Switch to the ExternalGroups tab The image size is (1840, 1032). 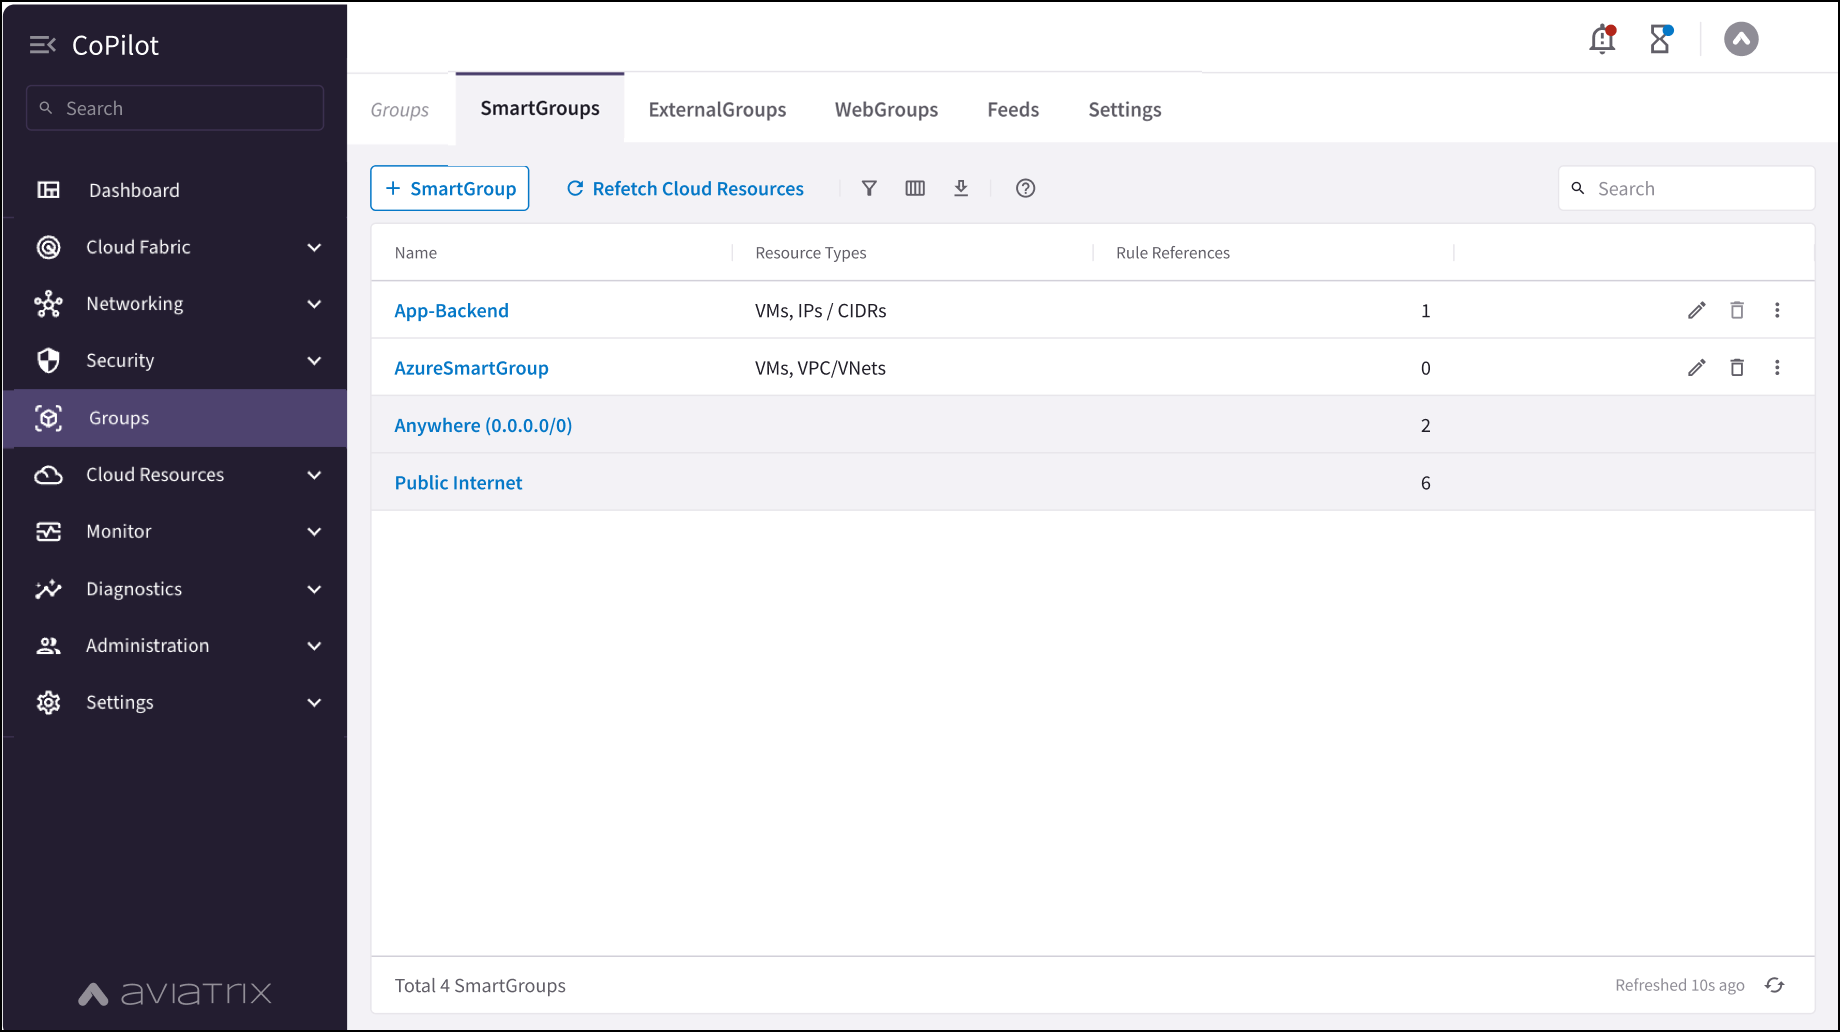(717, 109)
